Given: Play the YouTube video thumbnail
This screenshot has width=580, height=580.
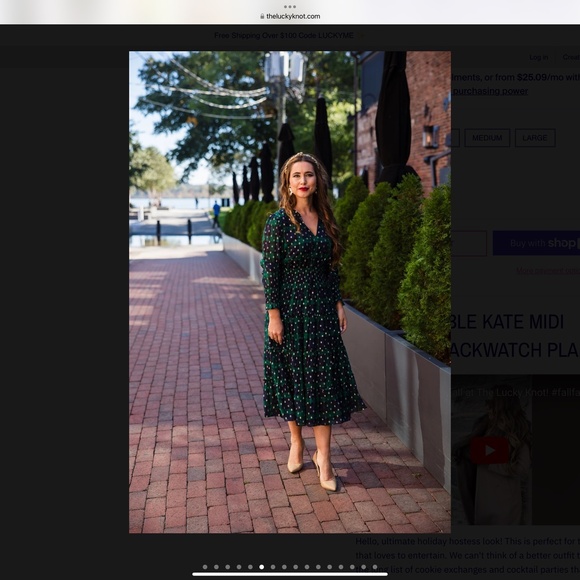Looking at the screenshot, I should [x=489, y=450].
